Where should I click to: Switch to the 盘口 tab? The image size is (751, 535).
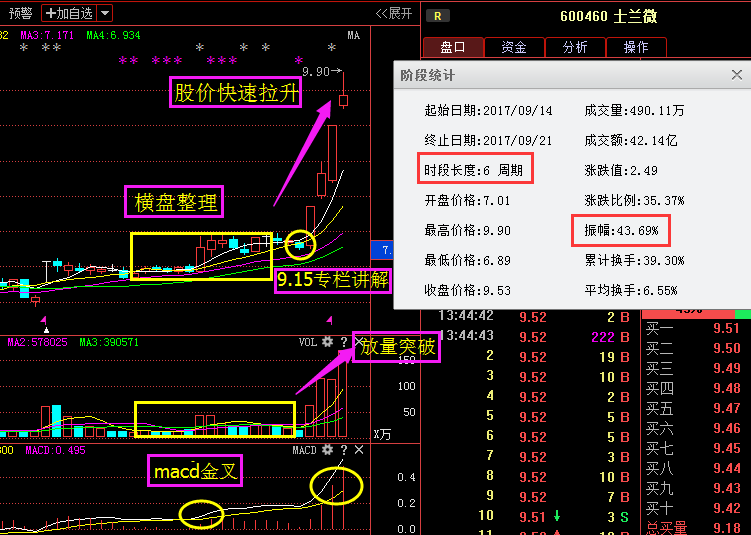point(453,47)
